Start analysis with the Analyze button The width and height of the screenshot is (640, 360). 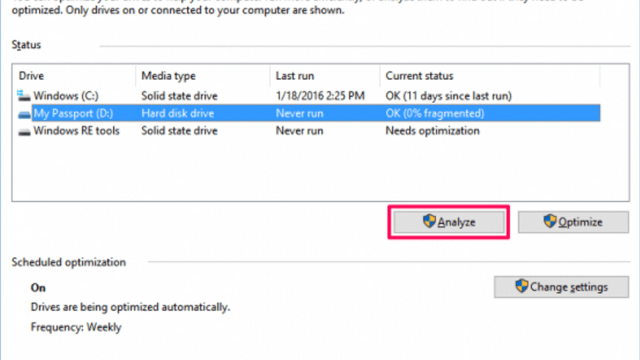coord(449,222)
